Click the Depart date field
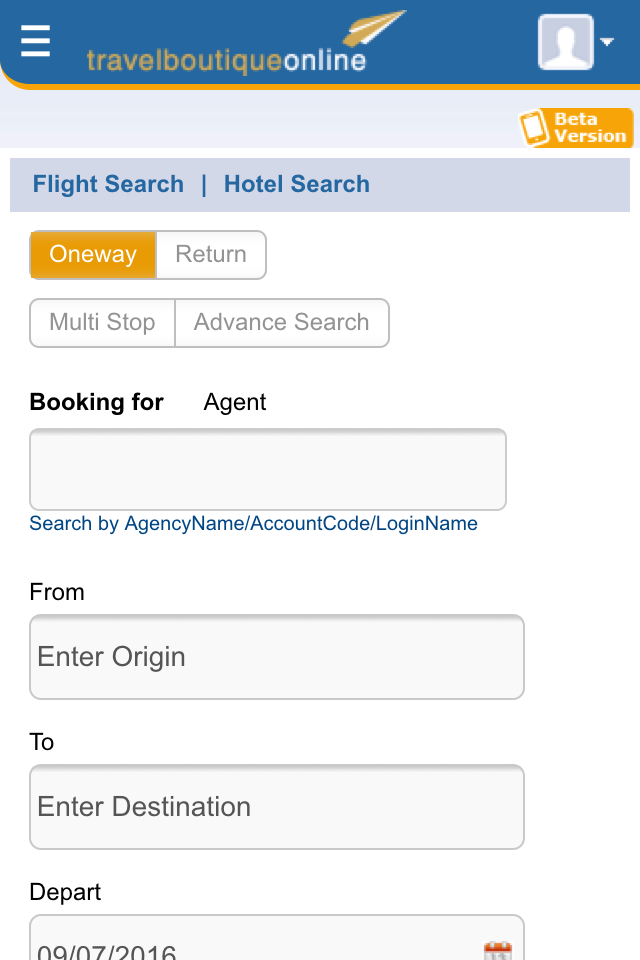The height and width of the screenshot is (960, 640). pos(277,938)
